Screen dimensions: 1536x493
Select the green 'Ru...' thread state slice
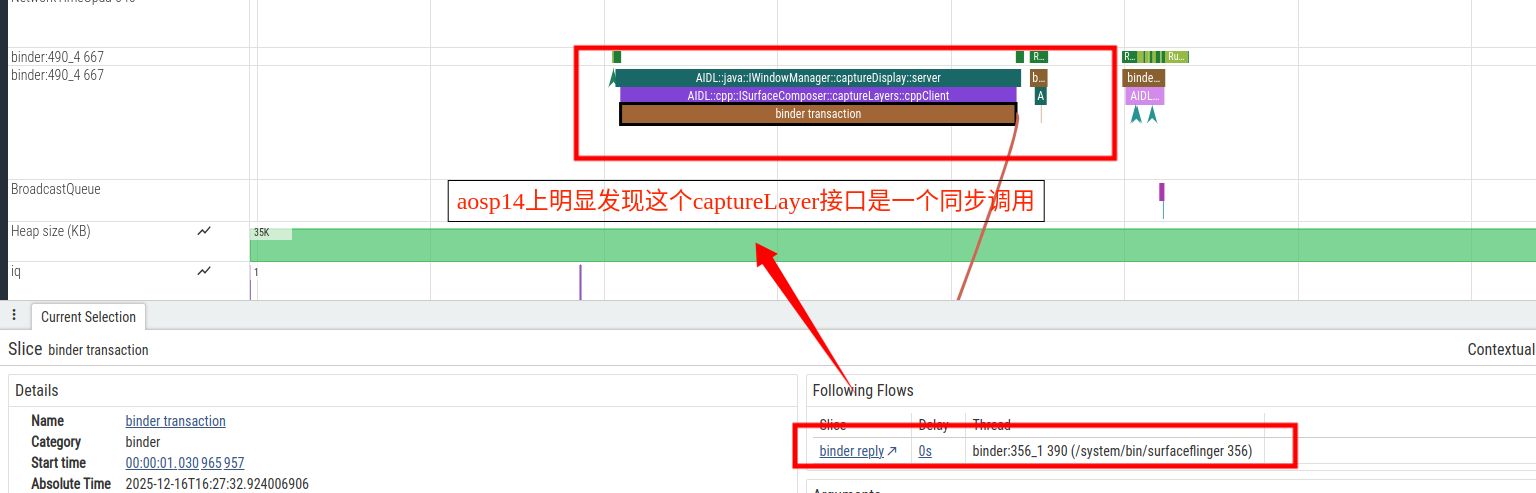point(1177,57)
